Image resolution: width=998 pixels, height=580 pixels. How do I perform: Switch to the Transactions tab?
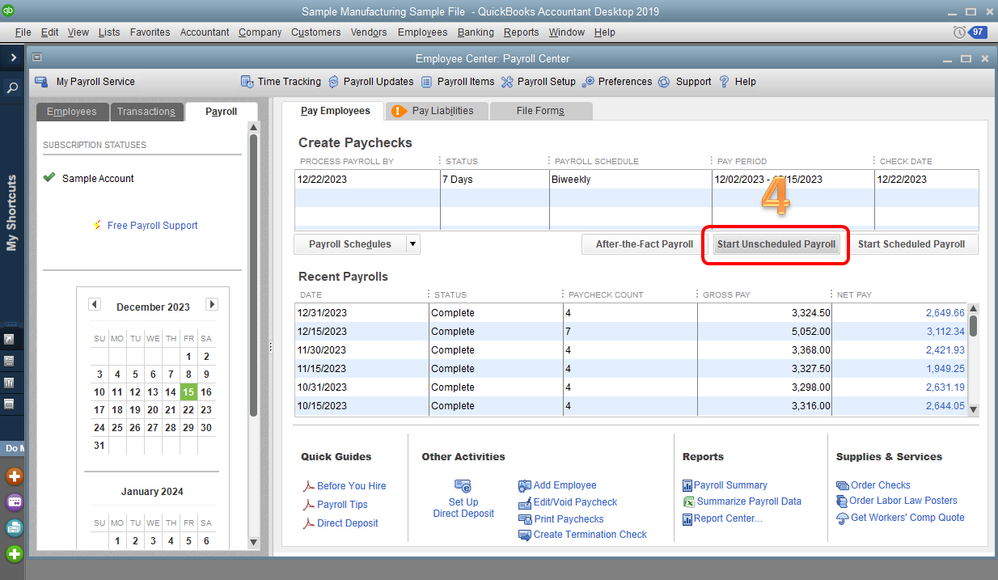click(146, 111)
